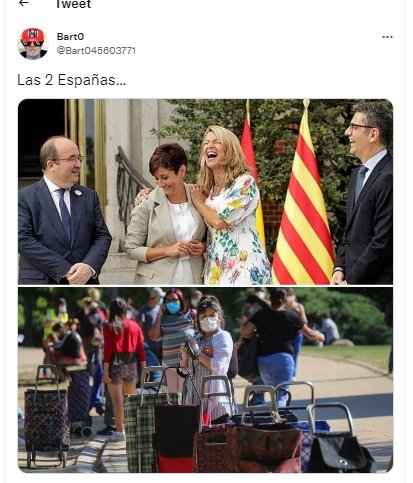This screenshot has height=483, width=413.
Task: Click the black shopping trolley at bottom right
Action: 339,438
